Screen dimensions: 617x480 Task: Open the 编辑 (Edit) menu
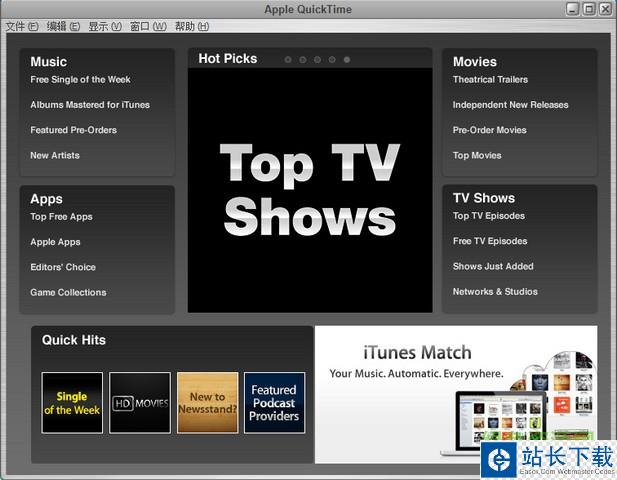(x=63, y=26)
